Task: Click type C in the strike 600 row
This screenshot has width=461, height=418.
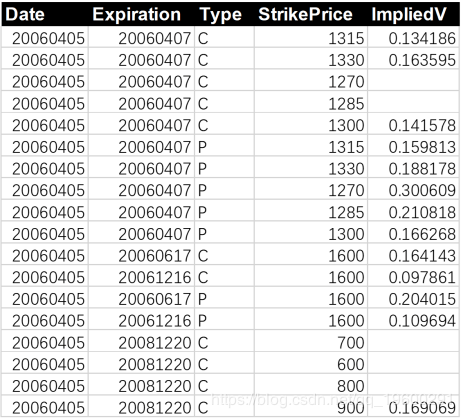Action: pos(203,364)
